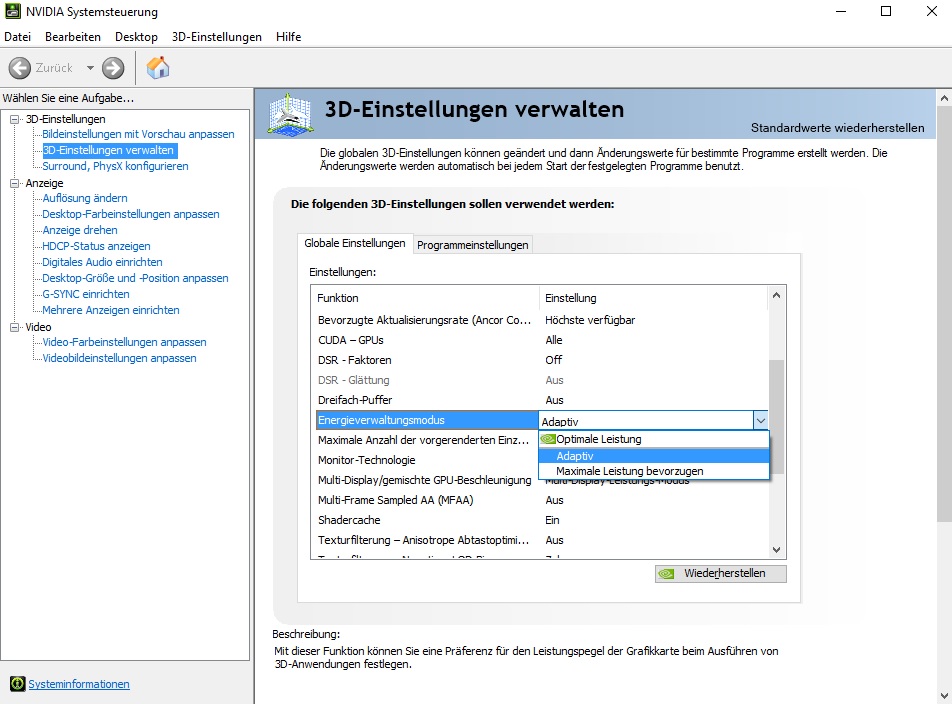The image size is (952, 704).
Task: Select Texturfilterung – Anisotrope Abtastoptimierung row
Action: [542, 540]
